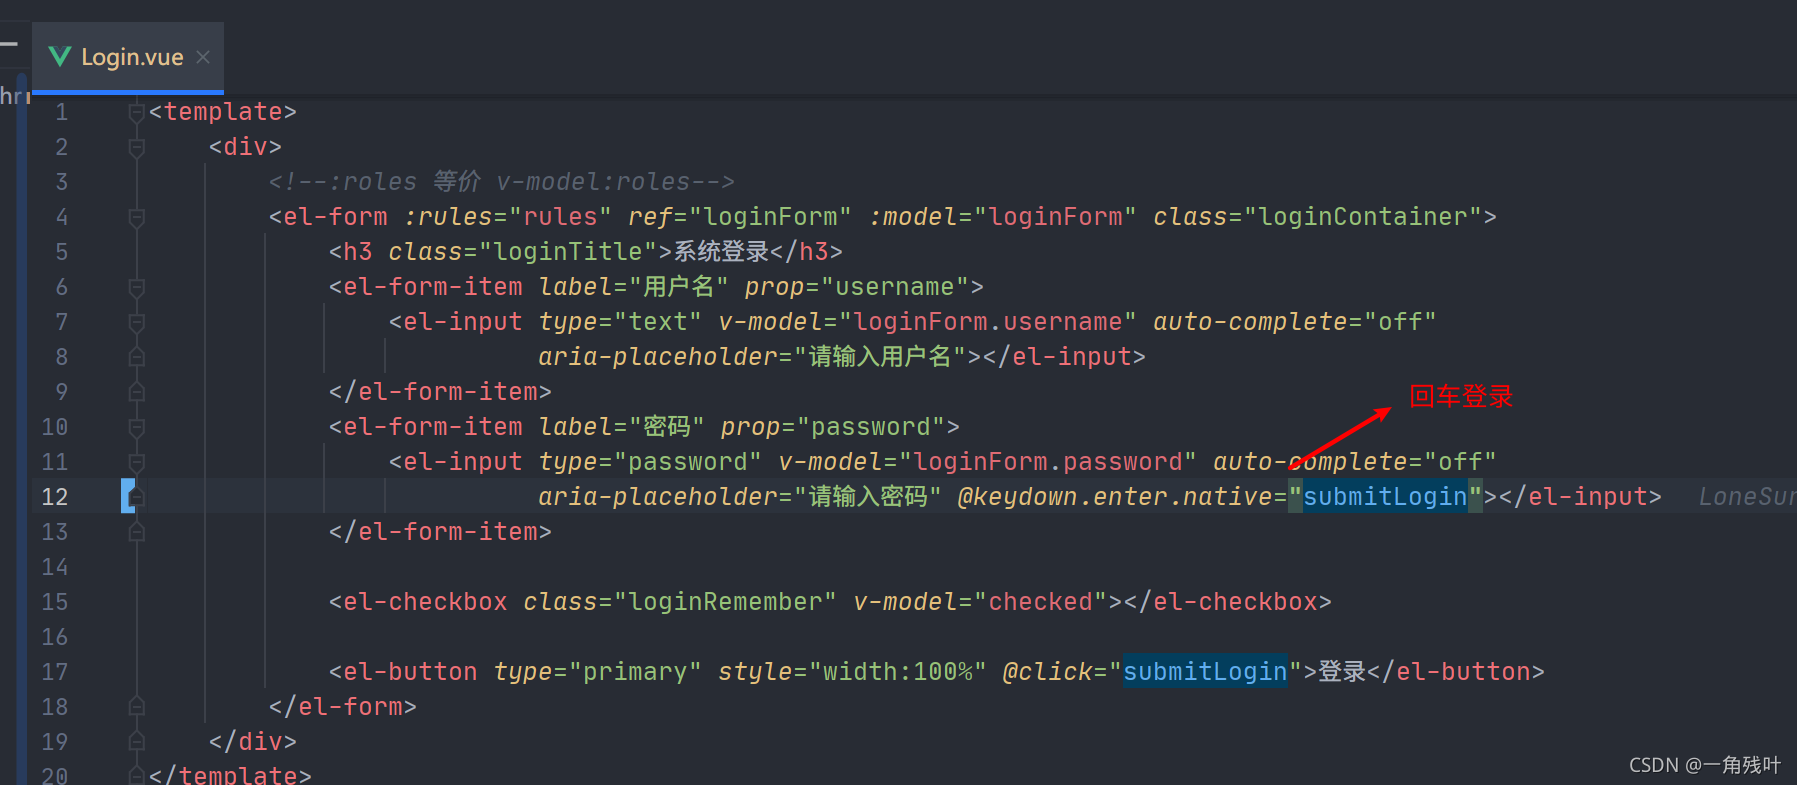The width and height of the screenshot is (1797, 785).
Task: Collapse the template fold on line 1
Action: coord(137,112)
